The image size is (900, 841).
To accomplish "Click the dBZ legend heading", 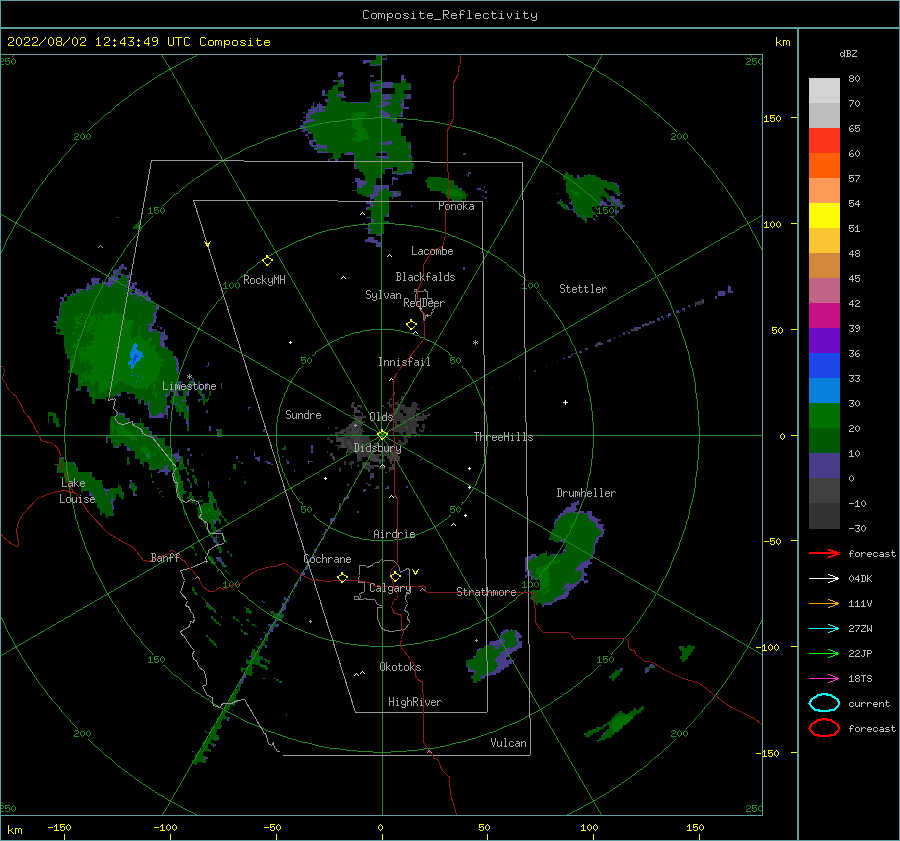I will [848, 53].
